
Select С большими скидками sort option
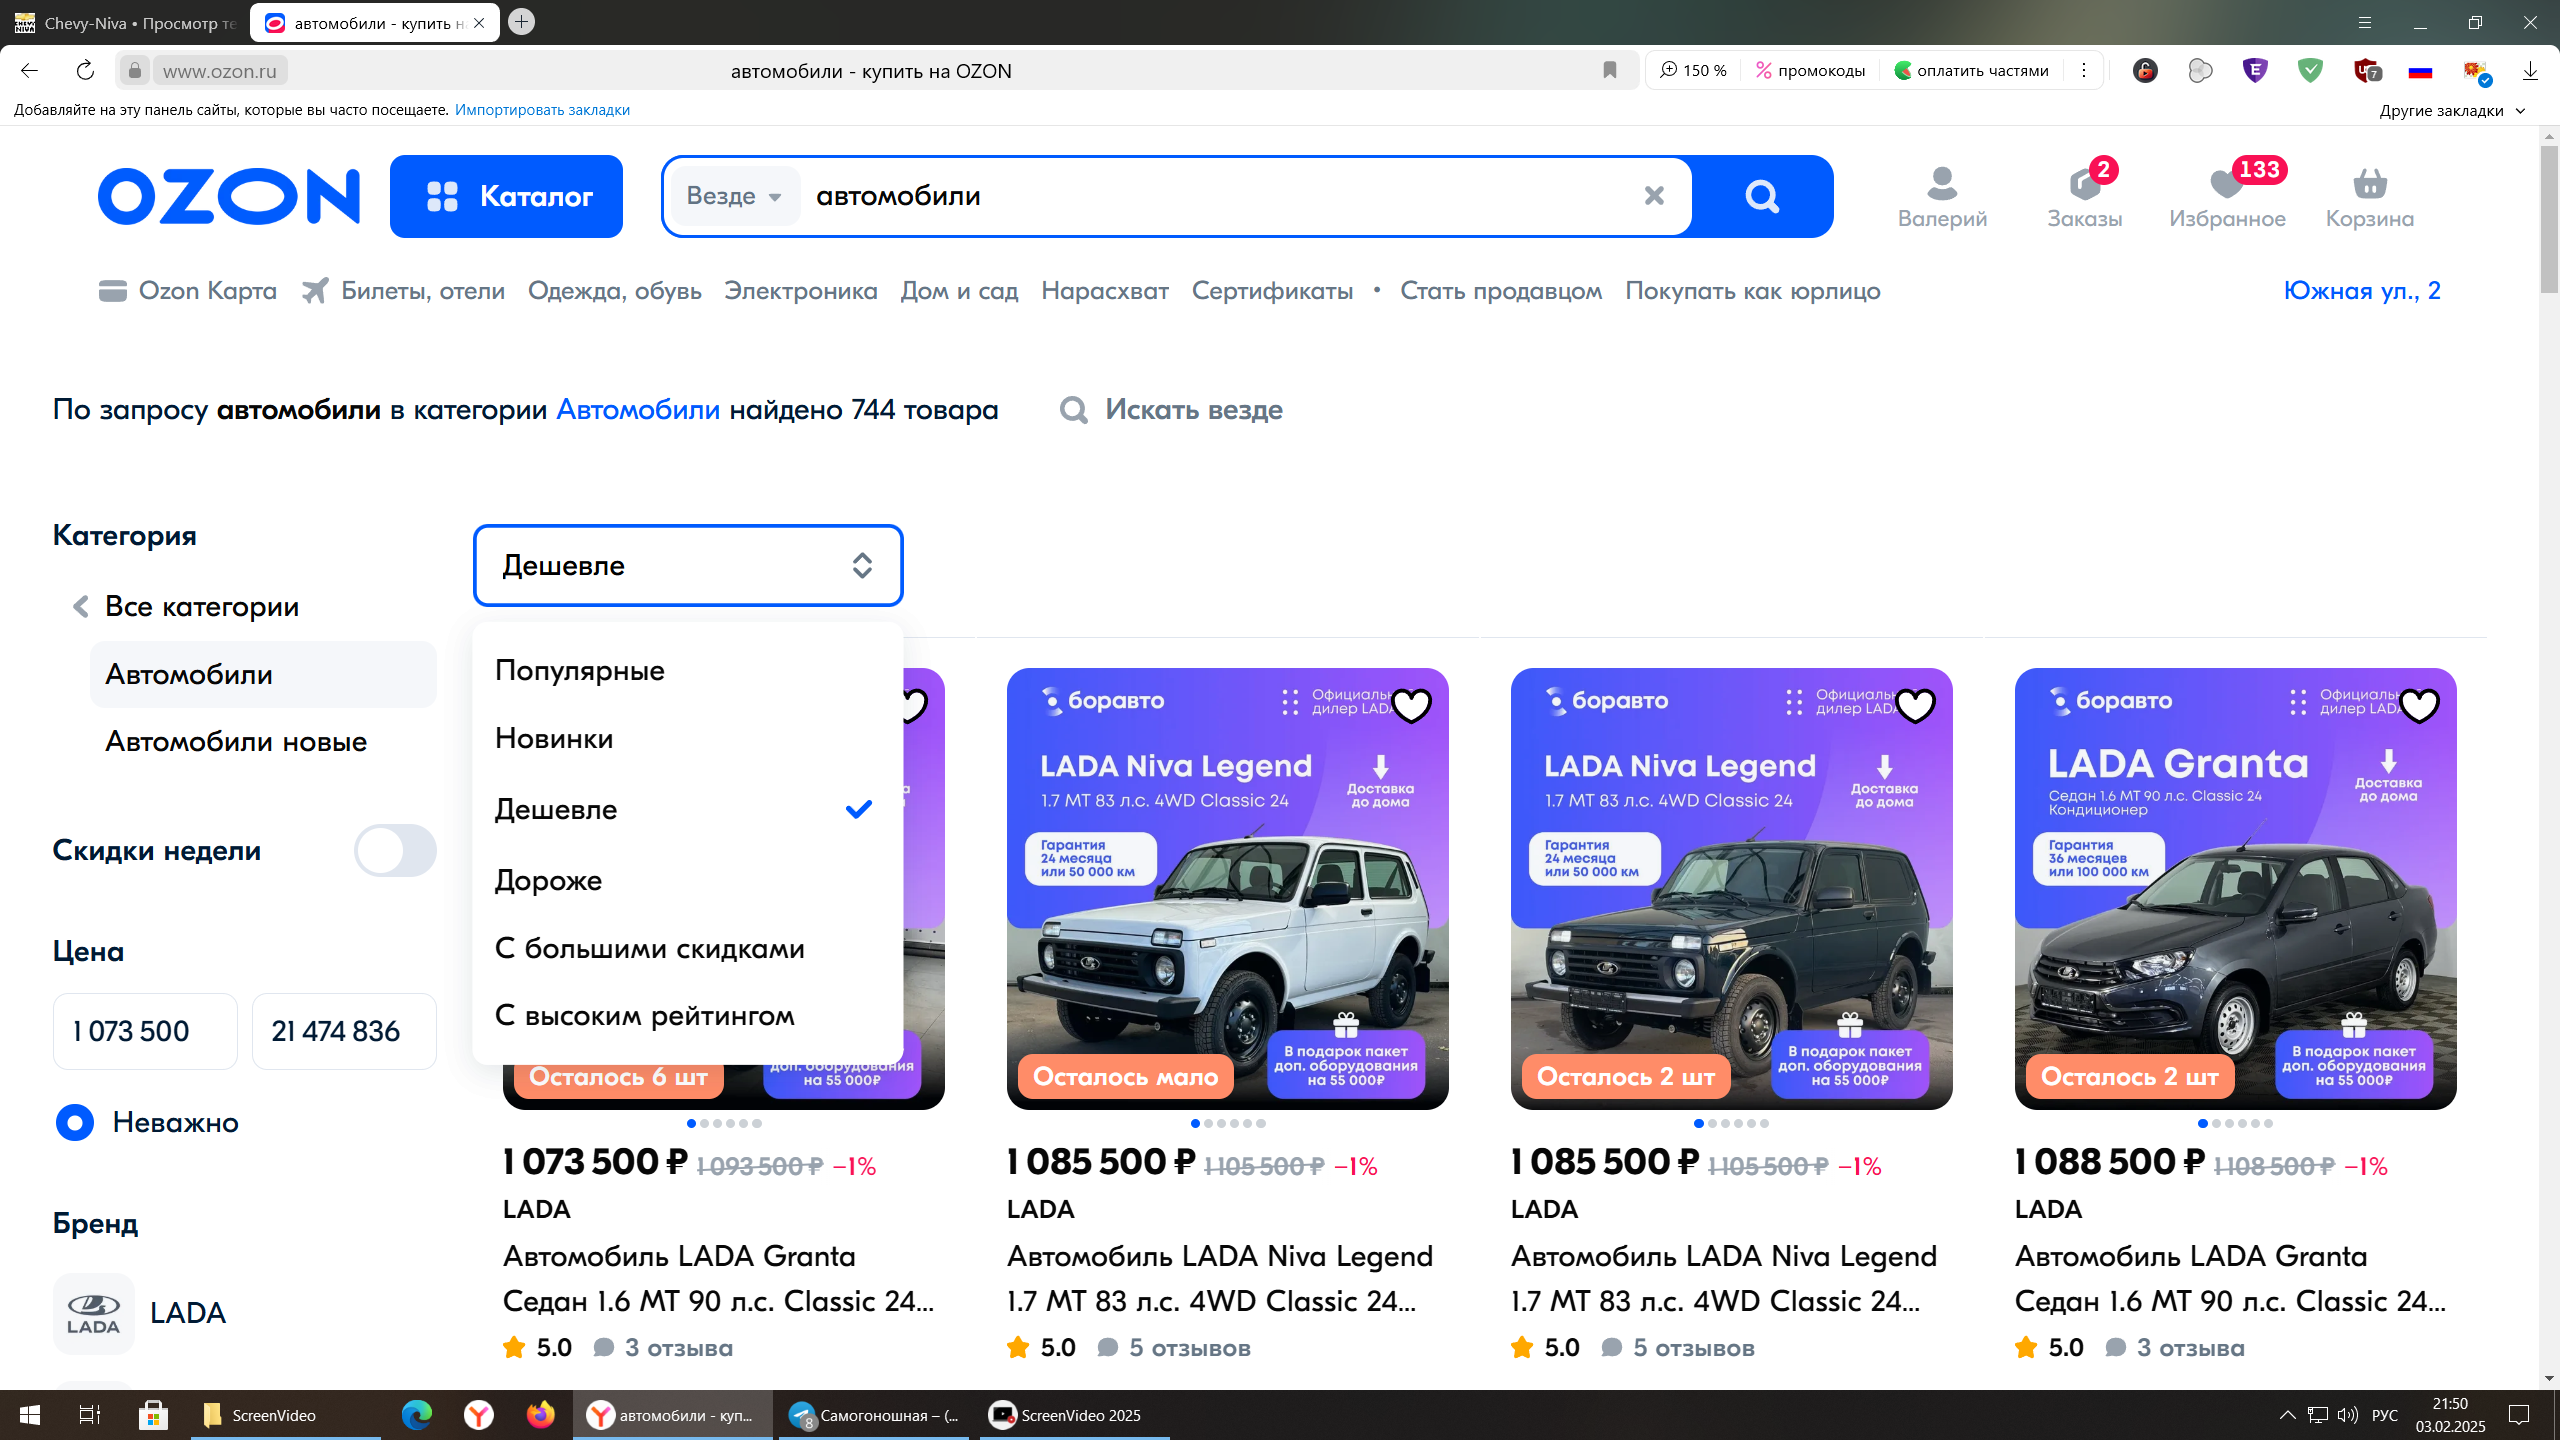(x=688, y=948)
